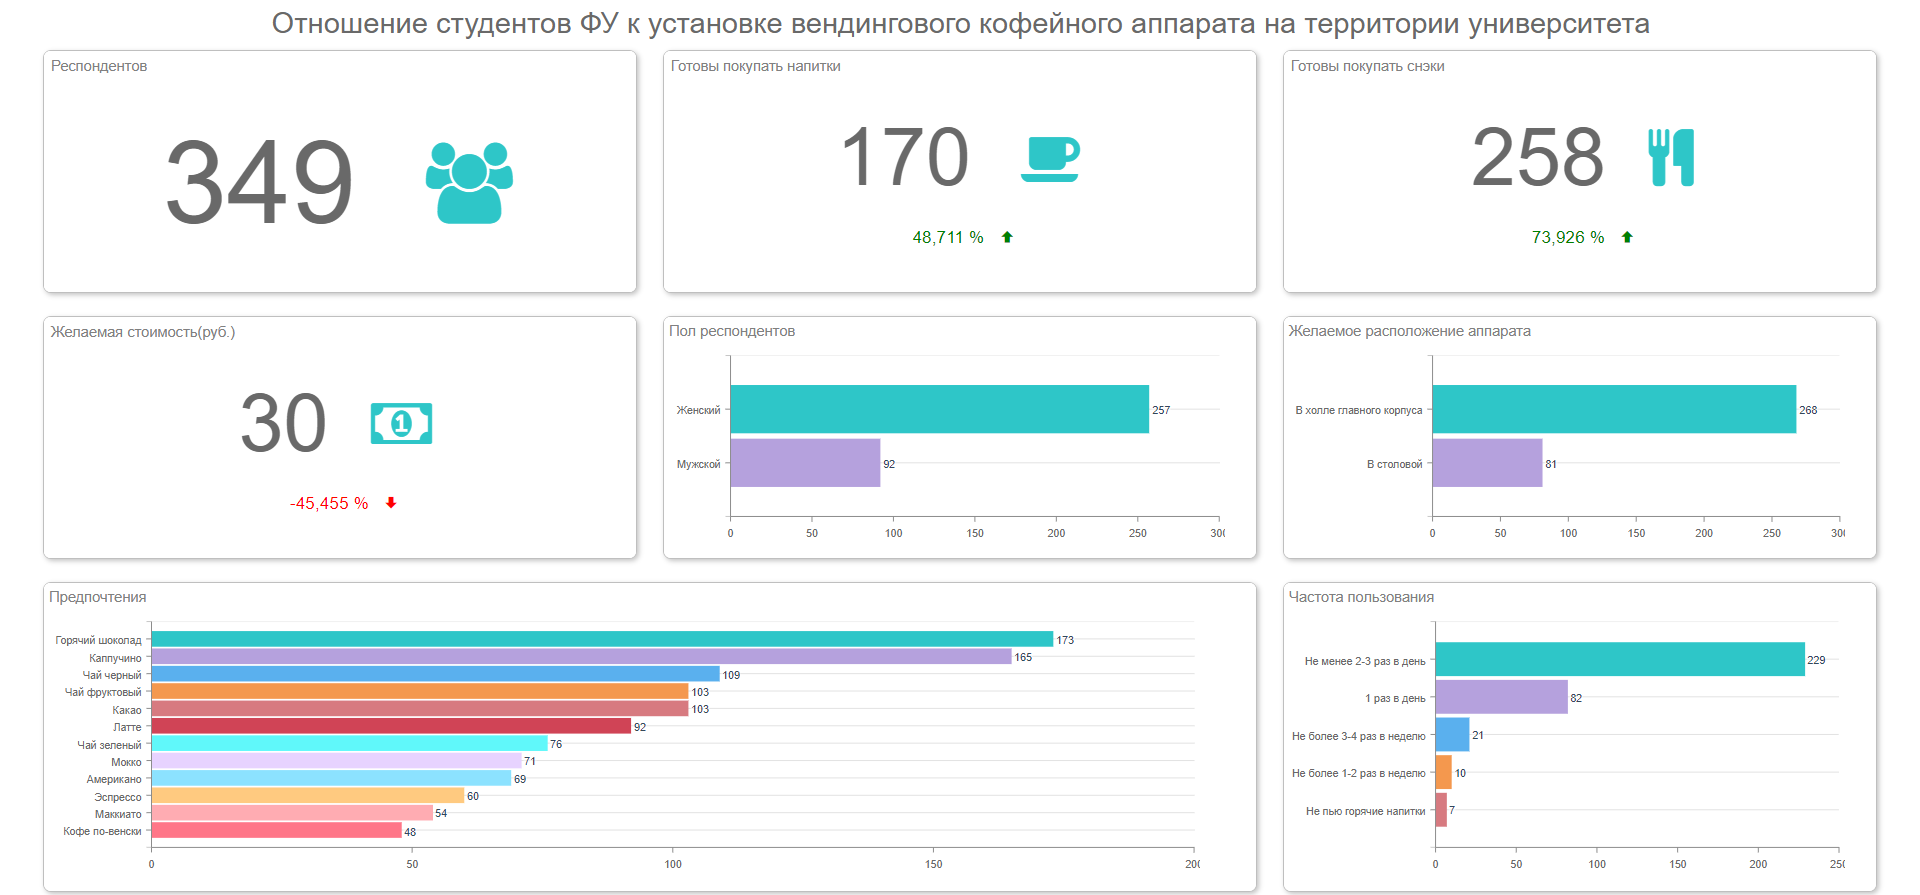The width and height of the screenshot is (1920, 895).
Task: Click the Кофе по-венски bar
Action: 276,830
